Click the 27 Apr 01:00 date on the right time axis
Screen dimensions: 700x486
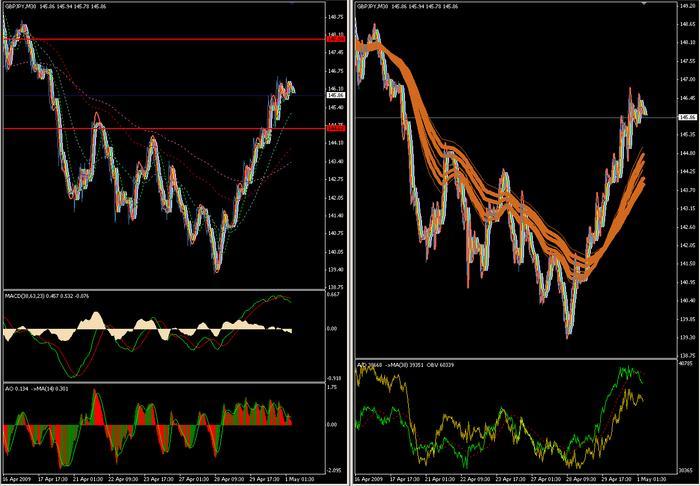547,479
